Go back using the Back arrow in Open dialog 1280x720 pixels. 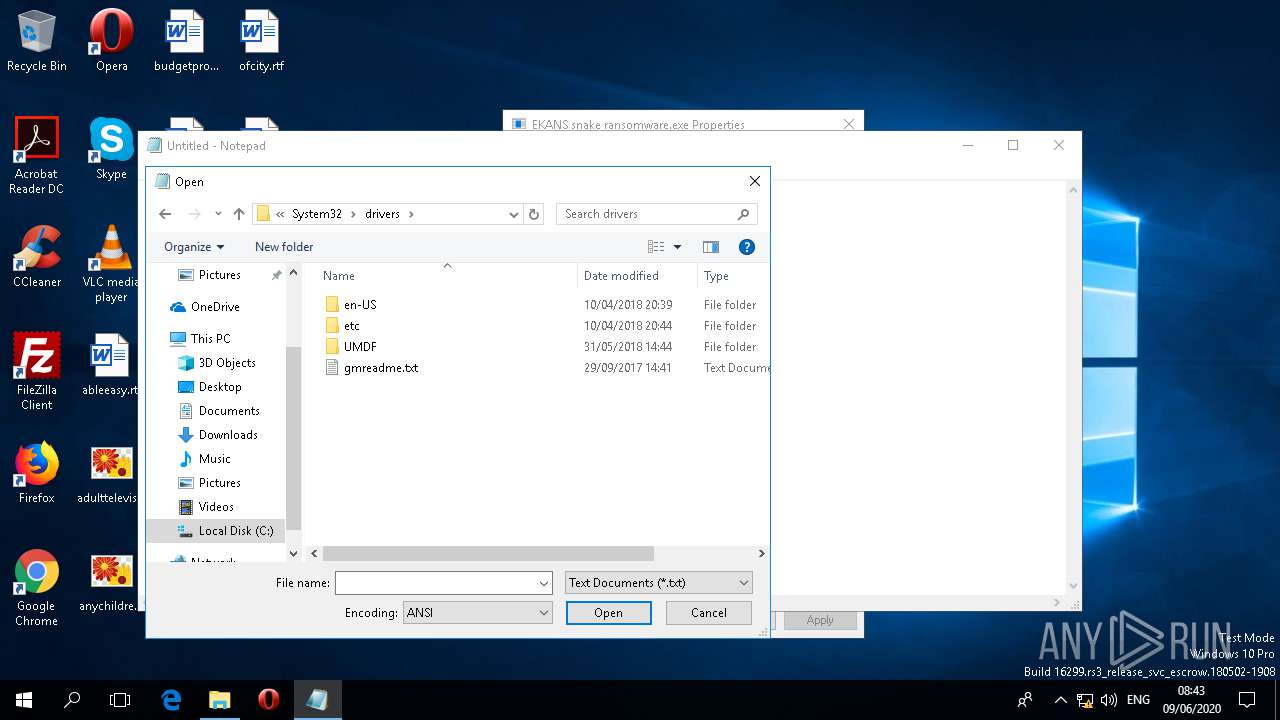coord(165,214)
